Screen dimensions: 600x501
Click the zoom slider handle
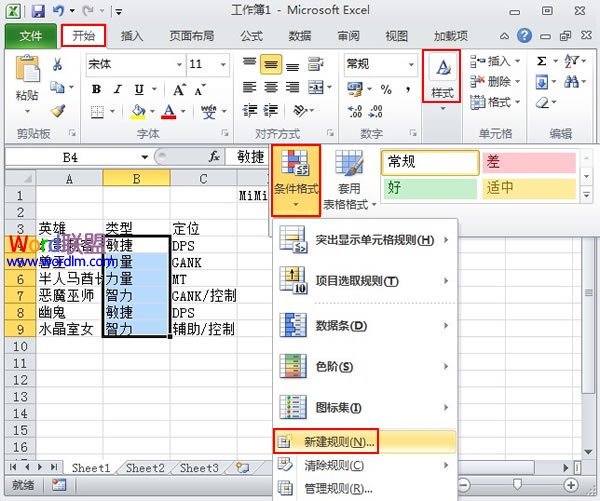tap(517, 485)
